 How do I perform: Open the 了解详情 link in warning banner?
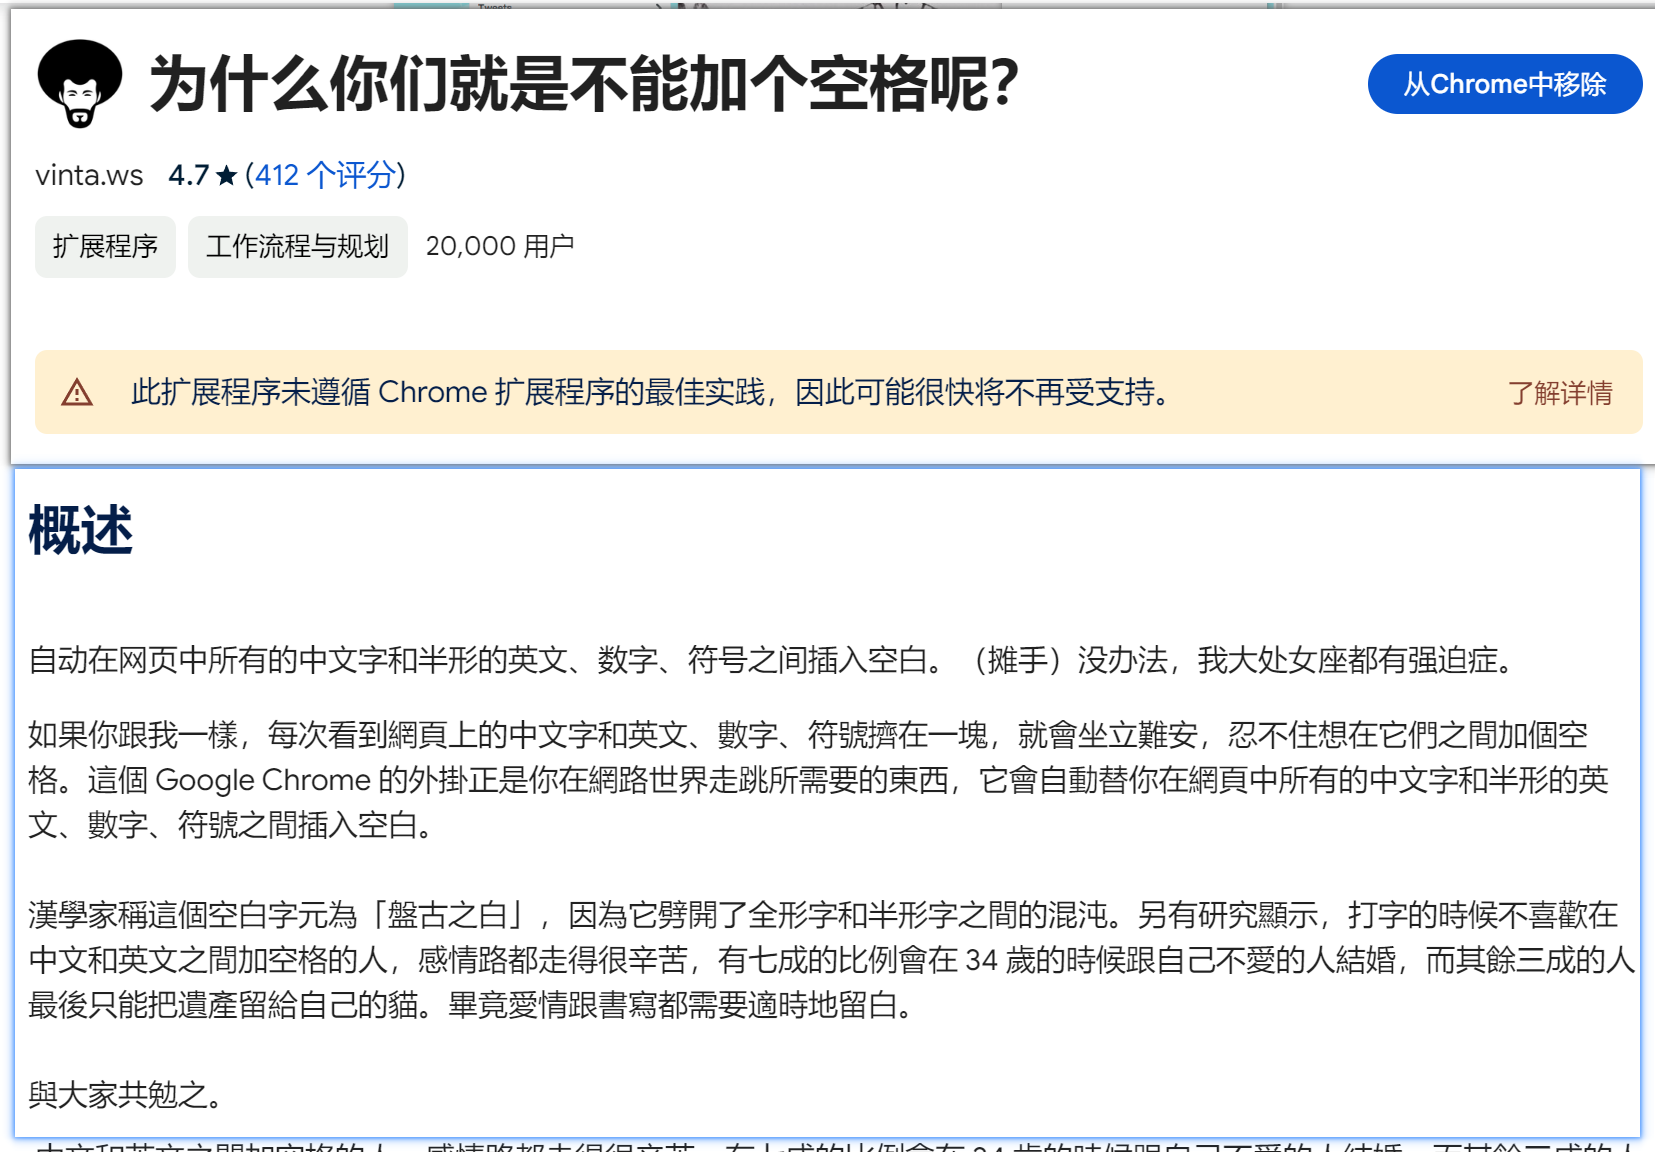click(1560, 393)
